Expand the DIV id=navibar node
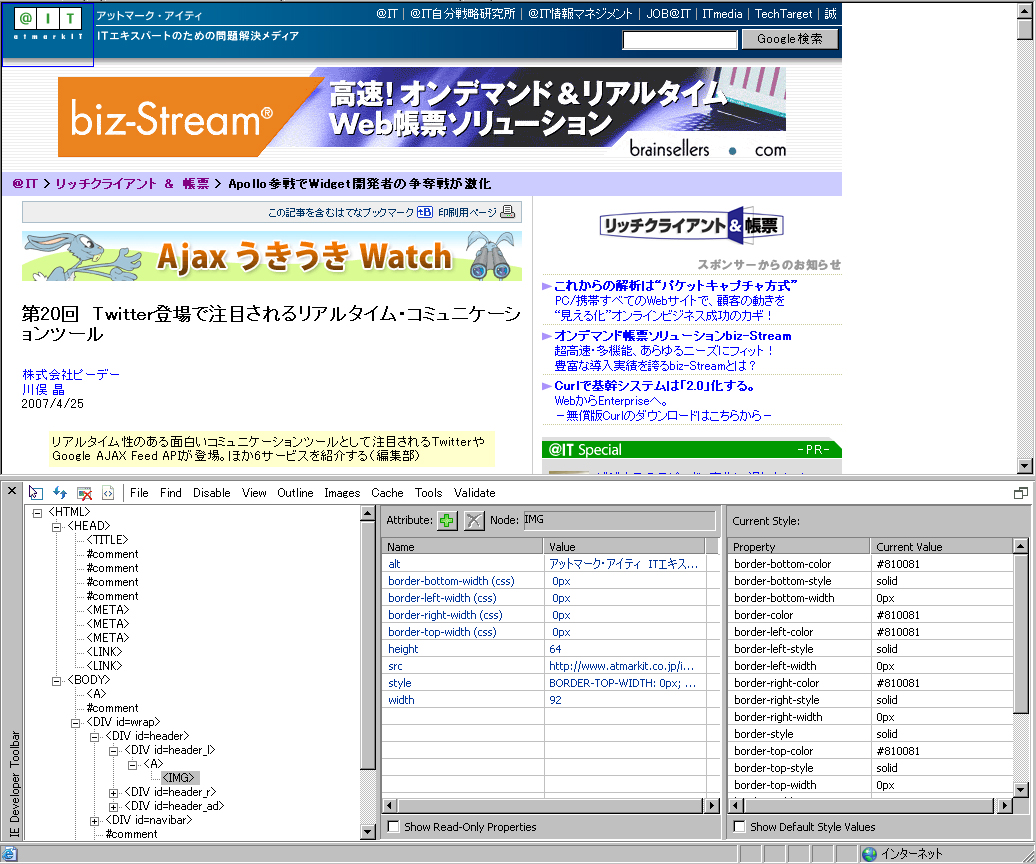 tap(94, 820)
